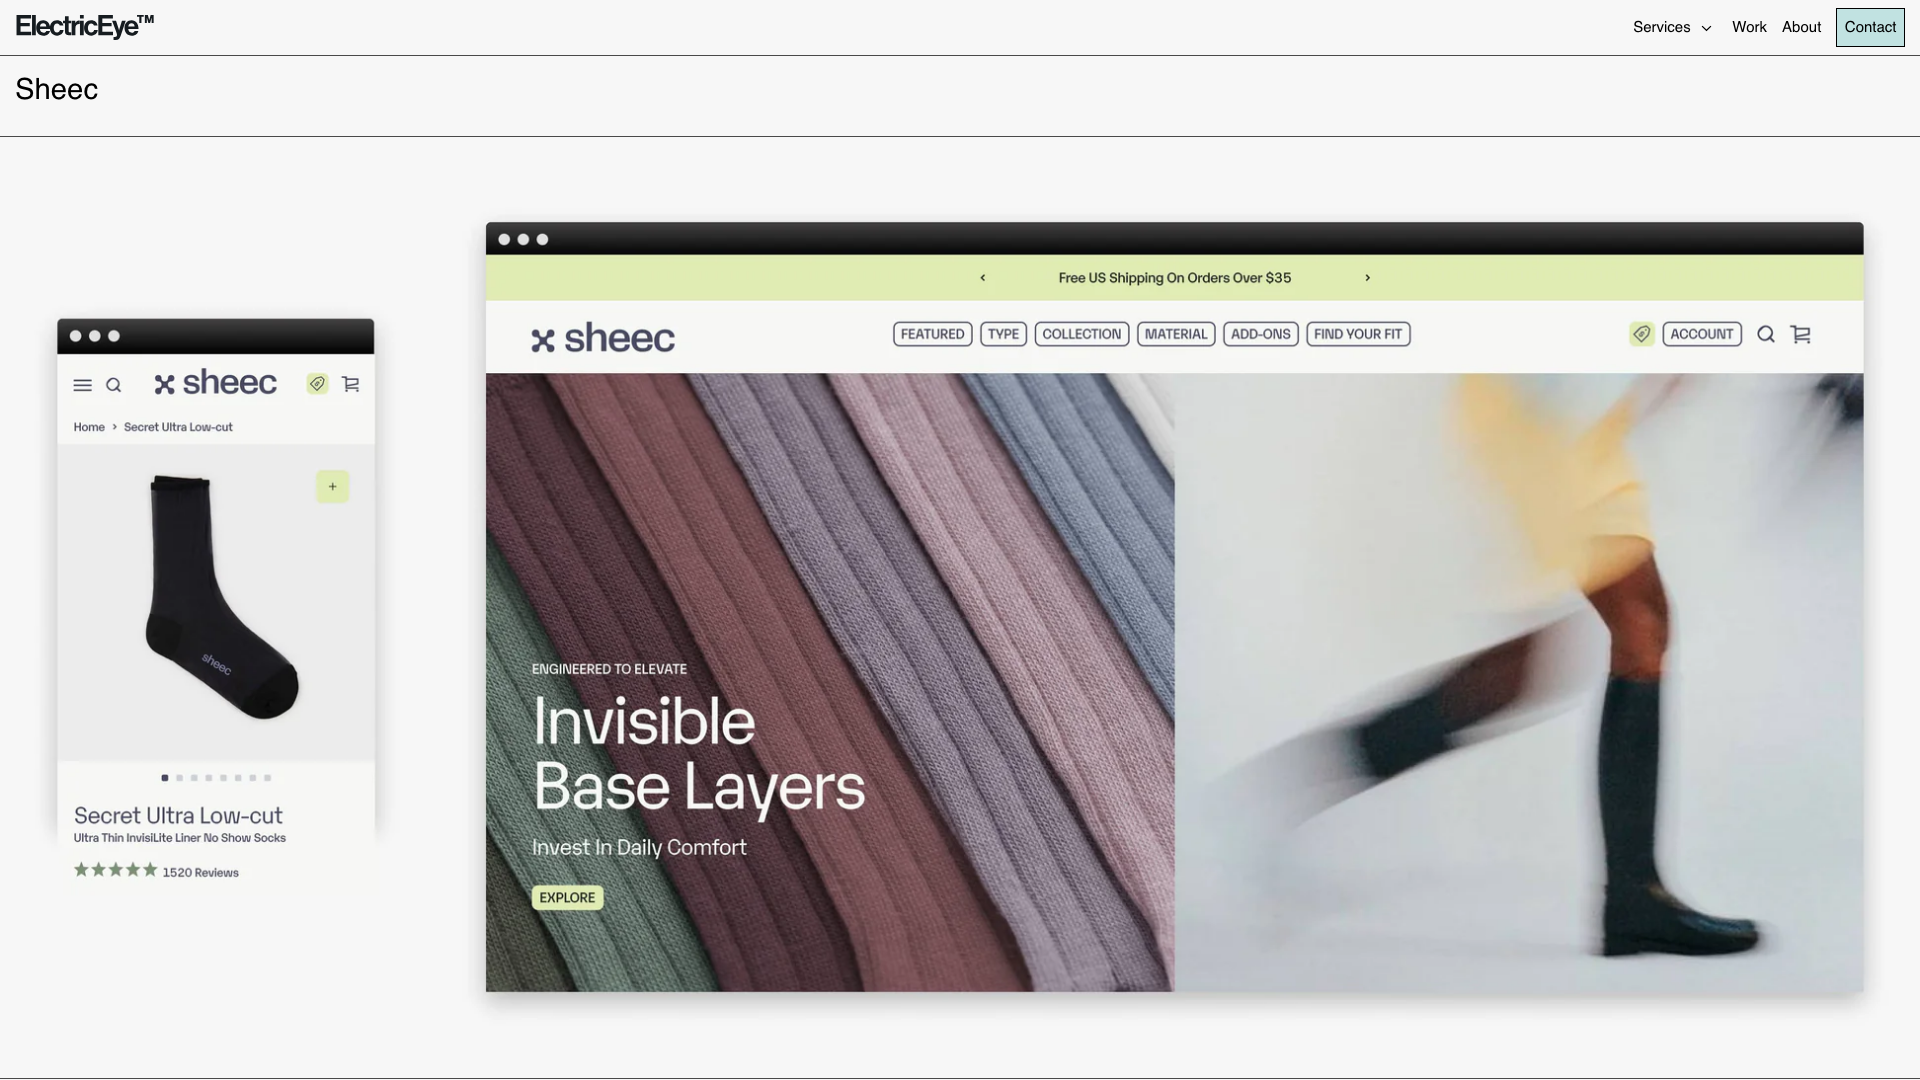The image size is (1920, 1080).
Task: Click the 'Free US Shipping On Orders Over $35' text
Action: (1175, 278)
